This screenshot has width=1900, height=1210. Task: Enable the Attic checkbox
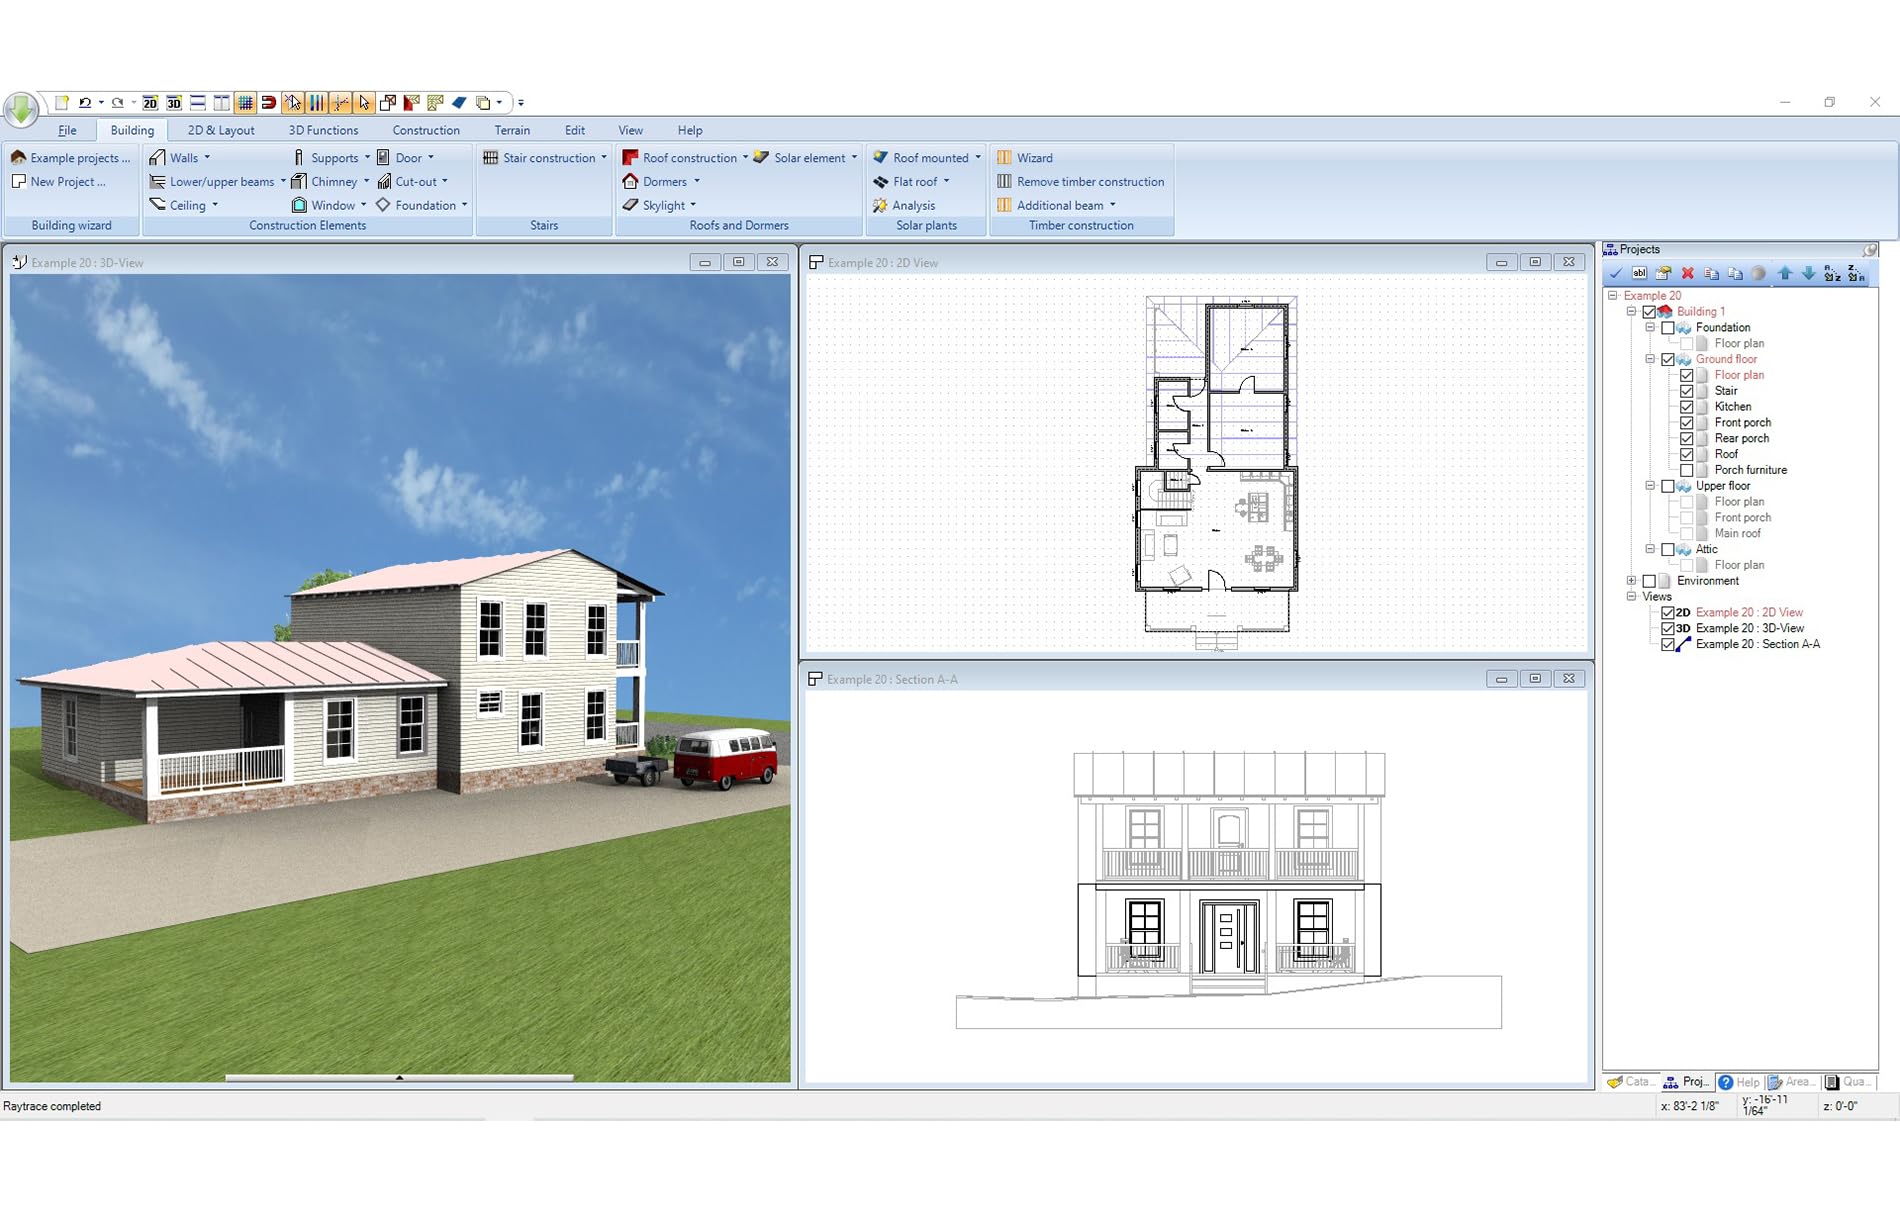(1667, 549)
